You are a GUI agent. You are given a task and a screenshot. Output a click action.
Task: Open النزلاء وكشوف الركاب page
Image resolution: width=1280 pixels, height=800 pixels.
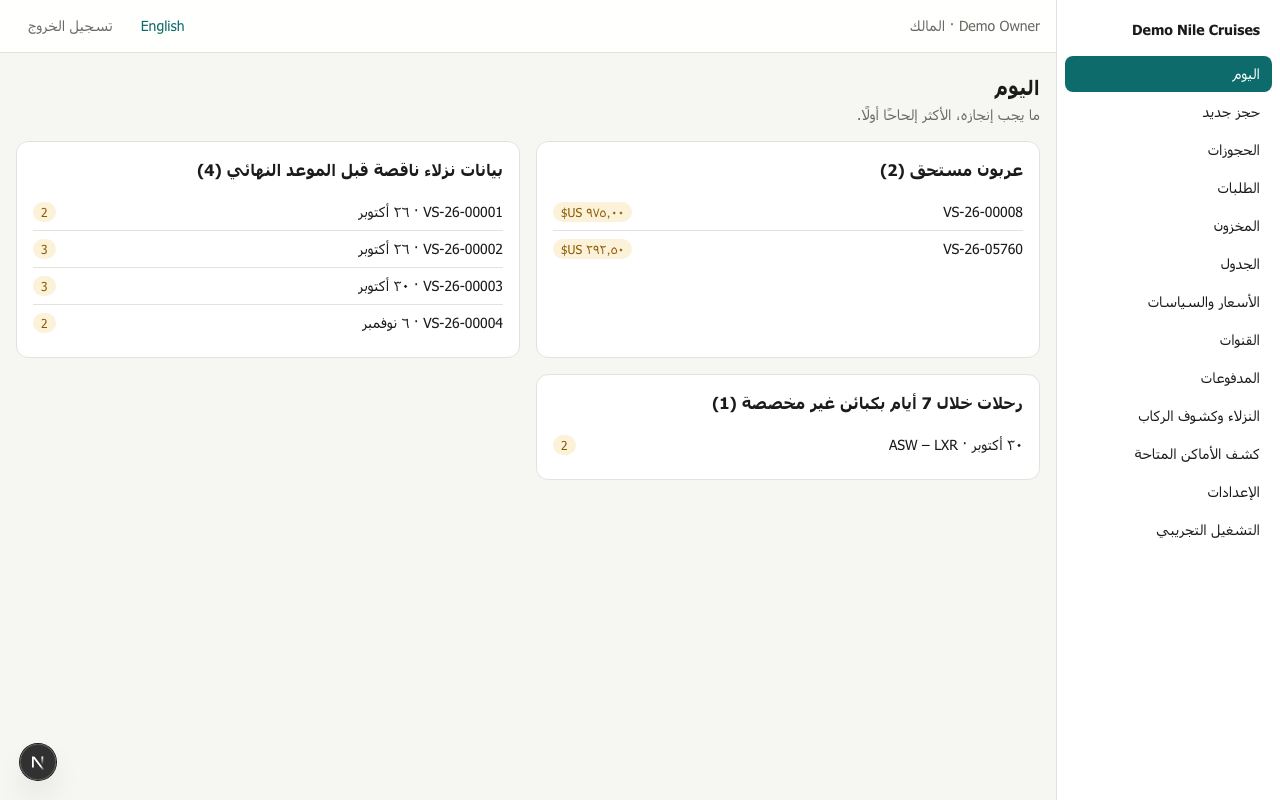[1168, 416]
